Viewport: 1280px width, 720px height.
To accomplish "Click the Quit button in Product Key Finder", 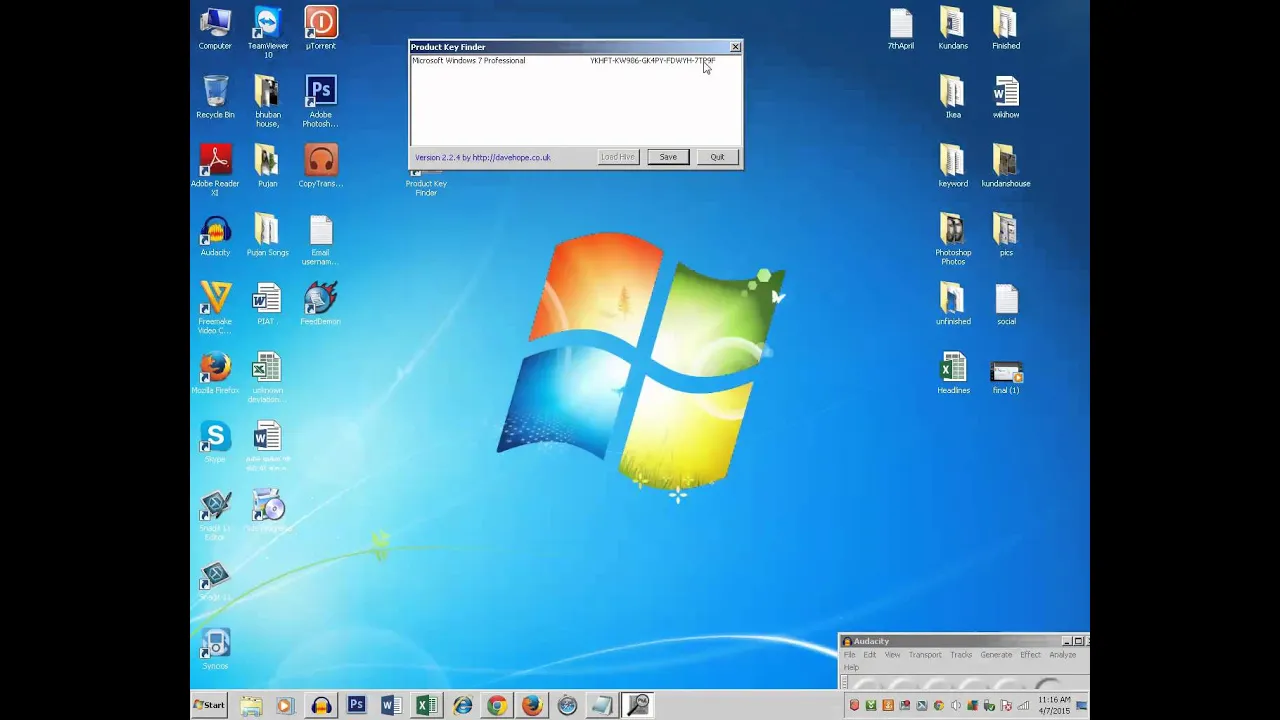I will point(717,157).
